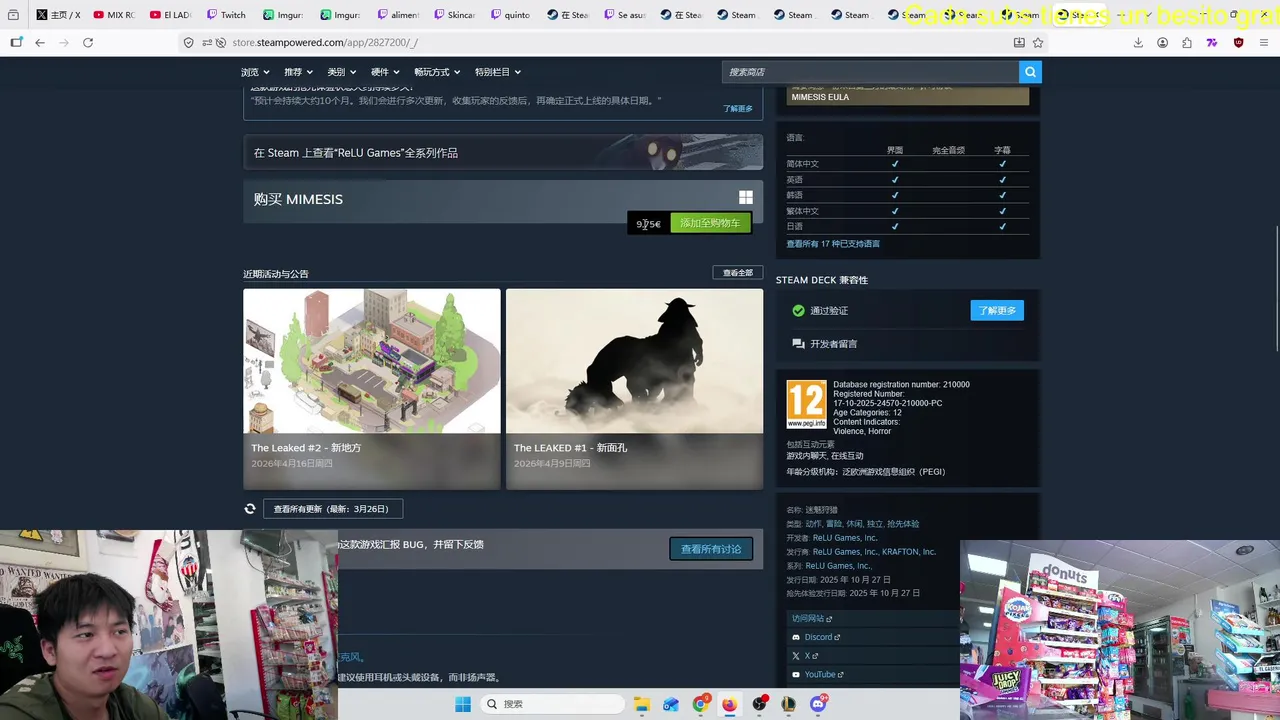Open The Leaked #2 - 新地方 news card
Screen dimensions: 1280x720
click(372, 389)
